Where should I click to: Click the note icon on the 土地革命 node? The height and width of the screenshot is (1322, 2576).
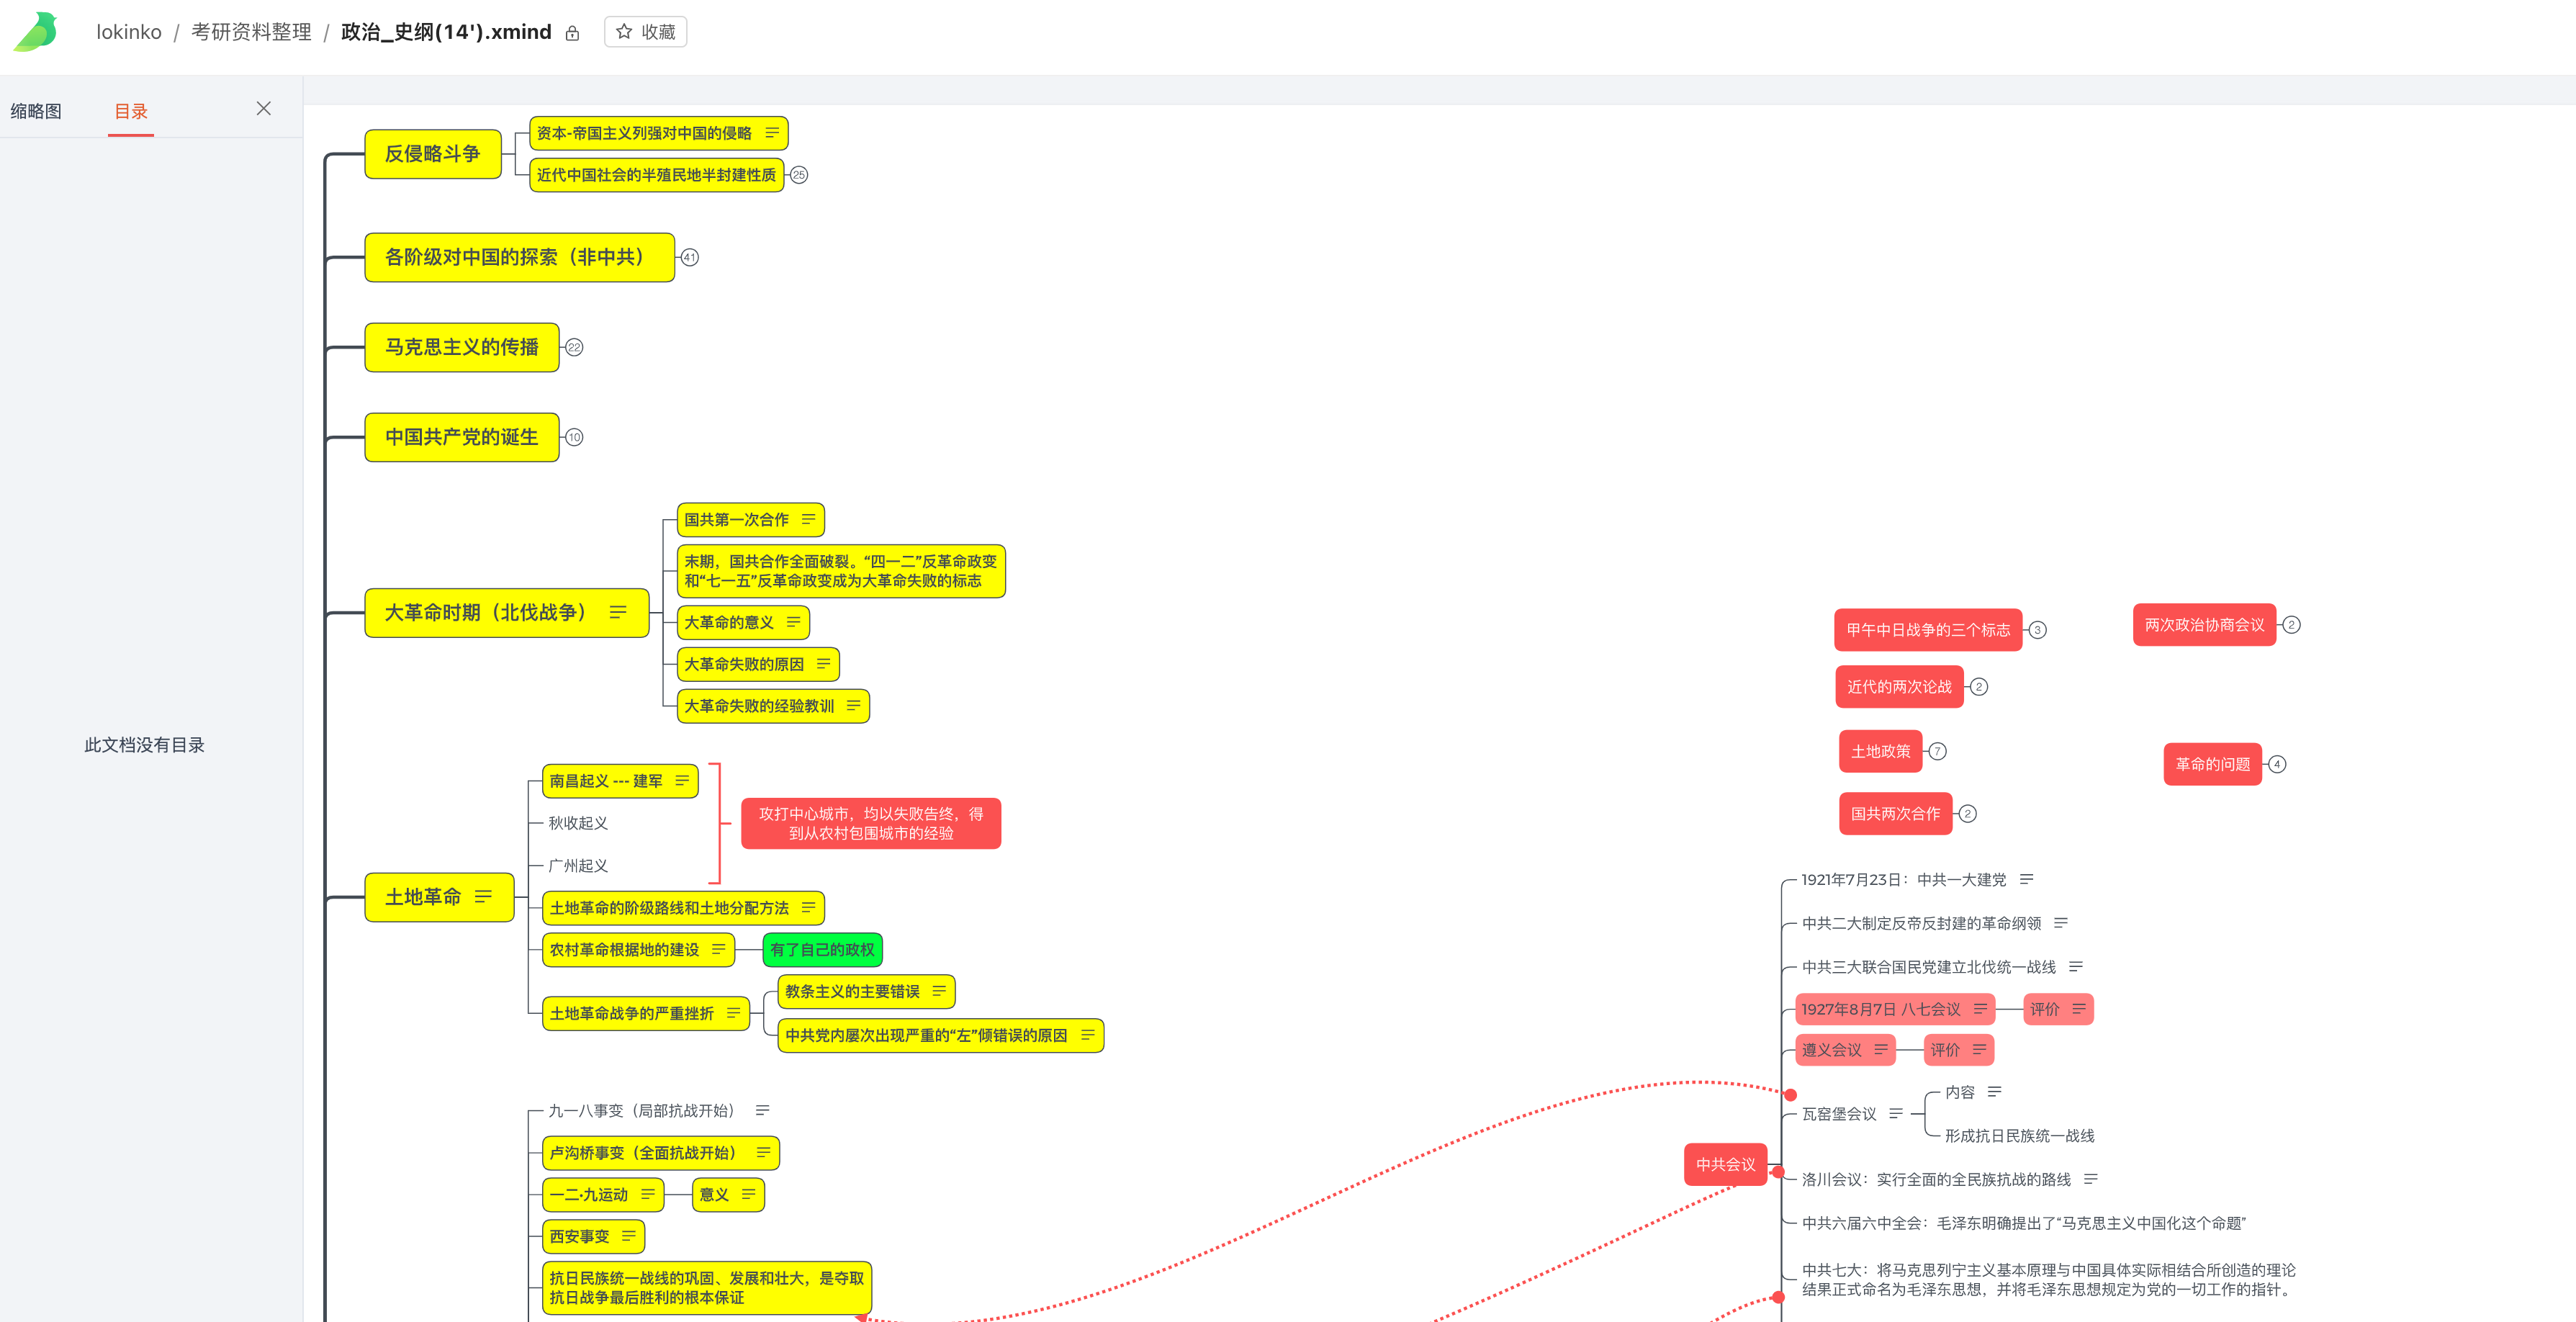click(x=483, y=896)
